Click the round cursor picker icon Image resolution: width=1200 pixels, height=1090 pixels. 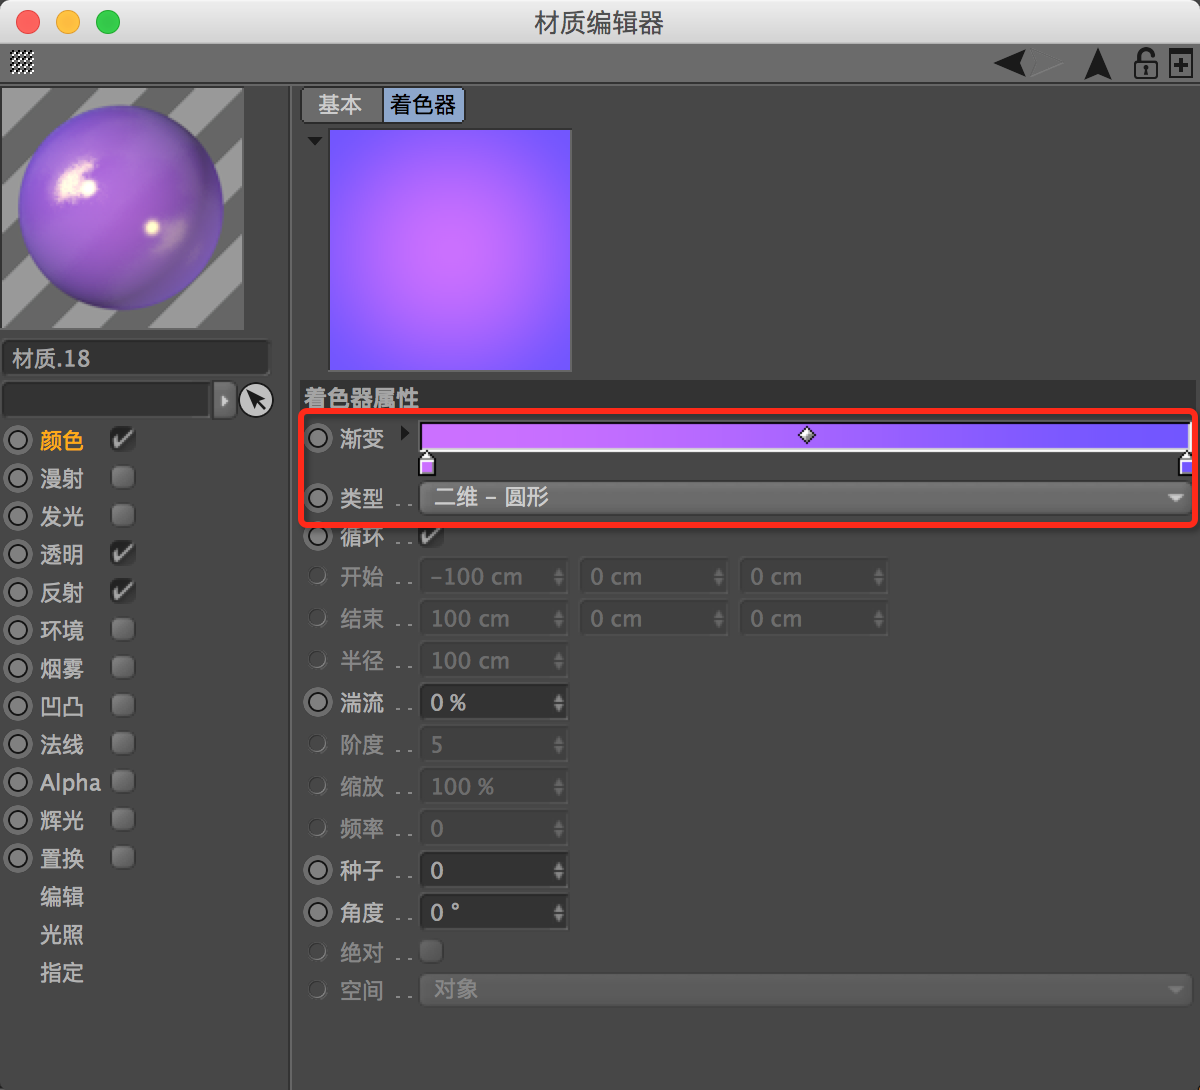256,400
